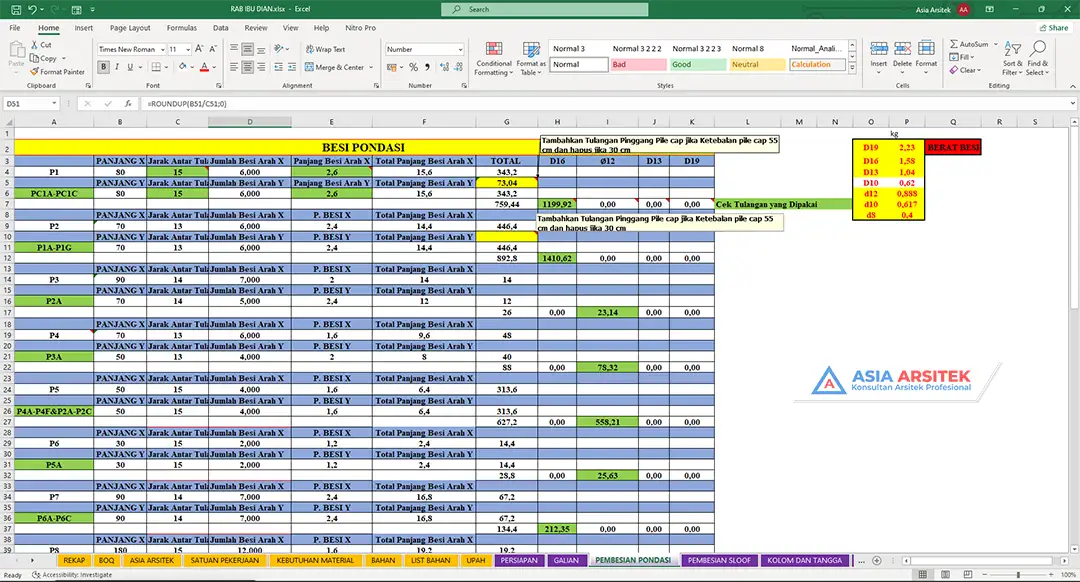1080x582 pixels.
Task: Open the Fill dropdown
Action: (960, 57)
